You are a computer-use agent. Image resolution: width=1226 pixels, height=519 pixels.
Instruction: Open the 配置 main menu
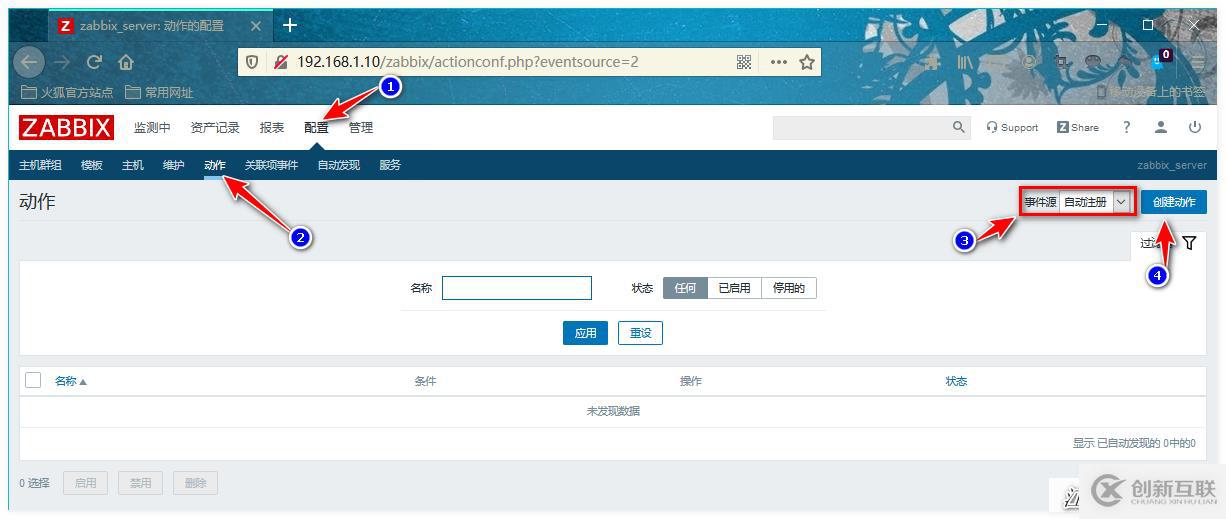(x=316, y=128)
